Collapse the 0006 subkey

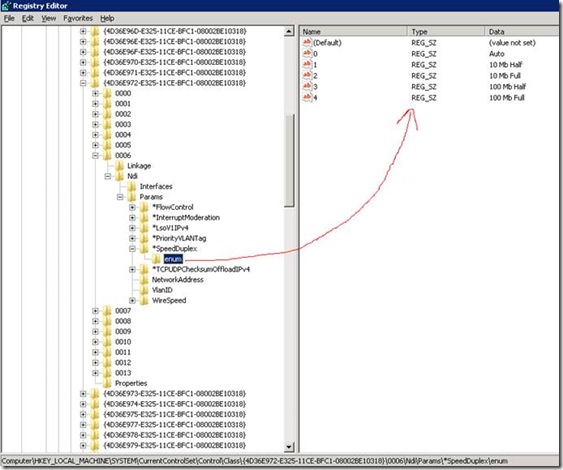95,155
